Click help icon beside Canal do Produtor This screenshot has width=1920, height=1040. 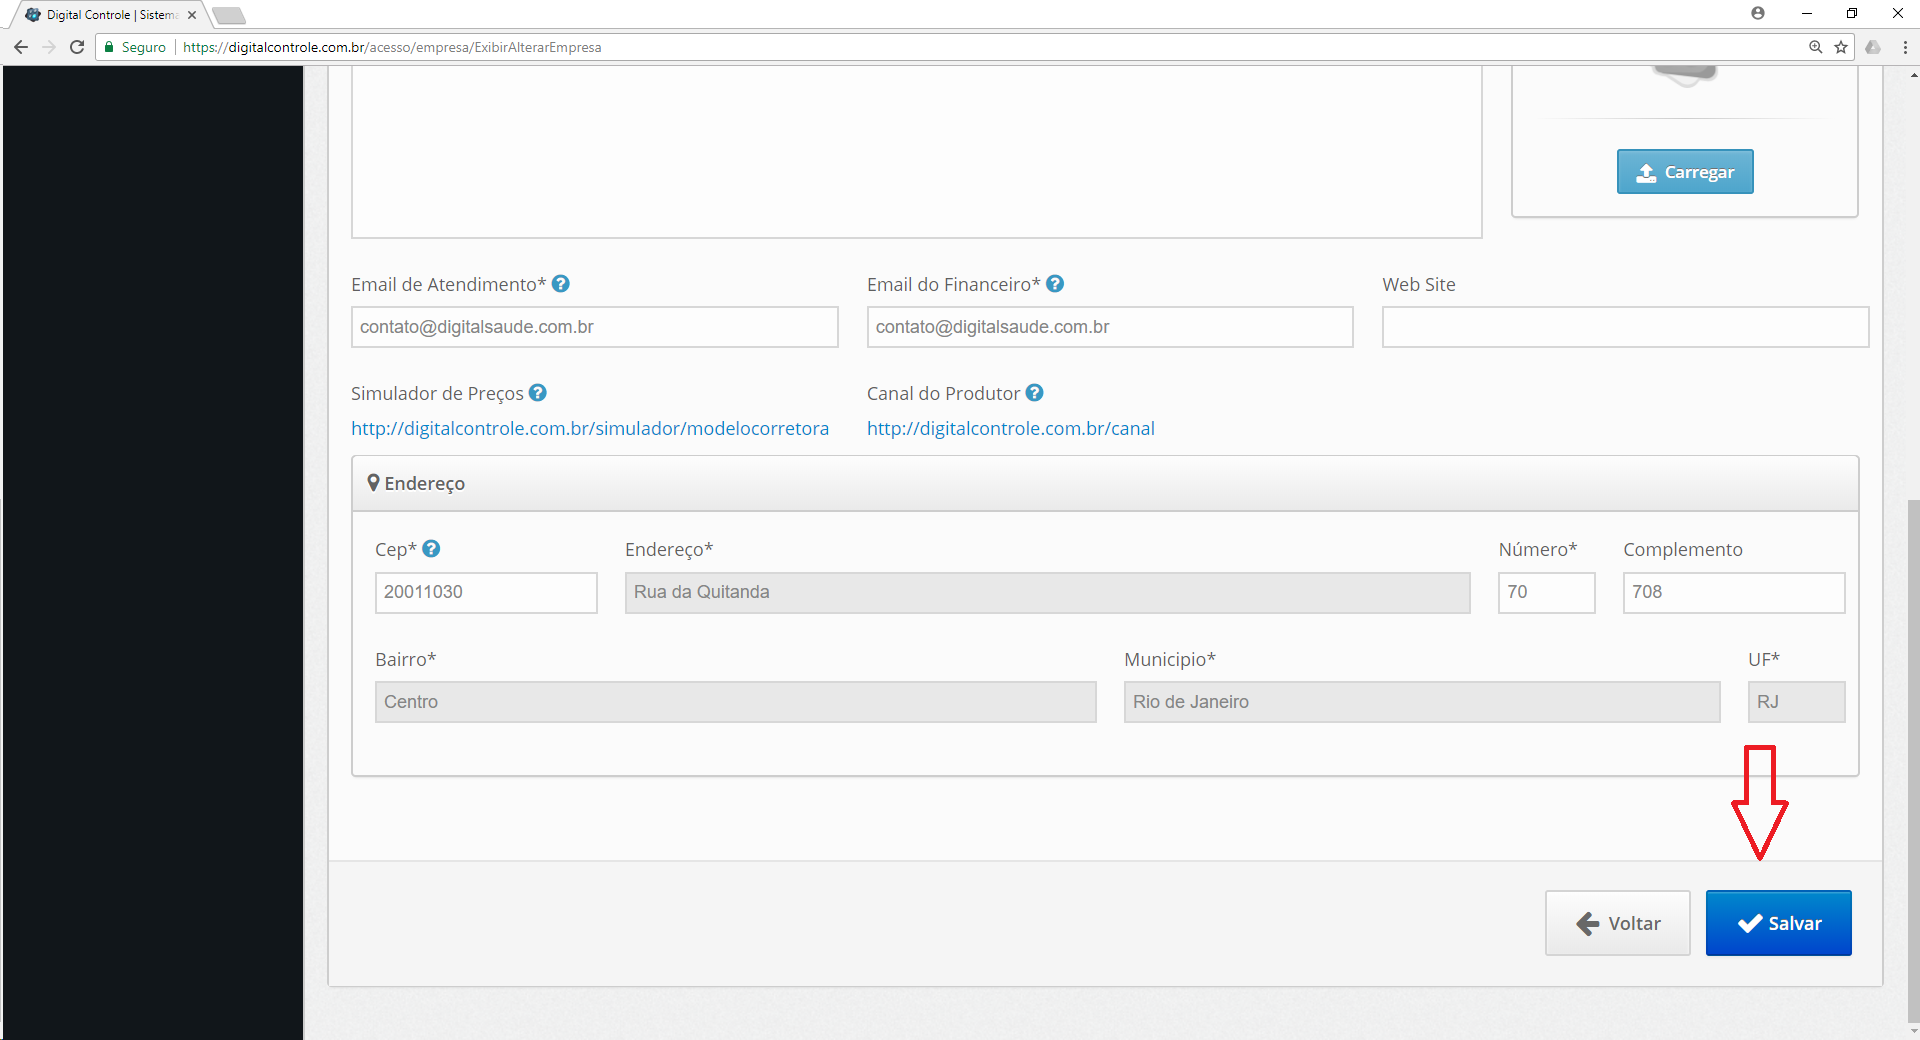click(x=1035, y=393)
